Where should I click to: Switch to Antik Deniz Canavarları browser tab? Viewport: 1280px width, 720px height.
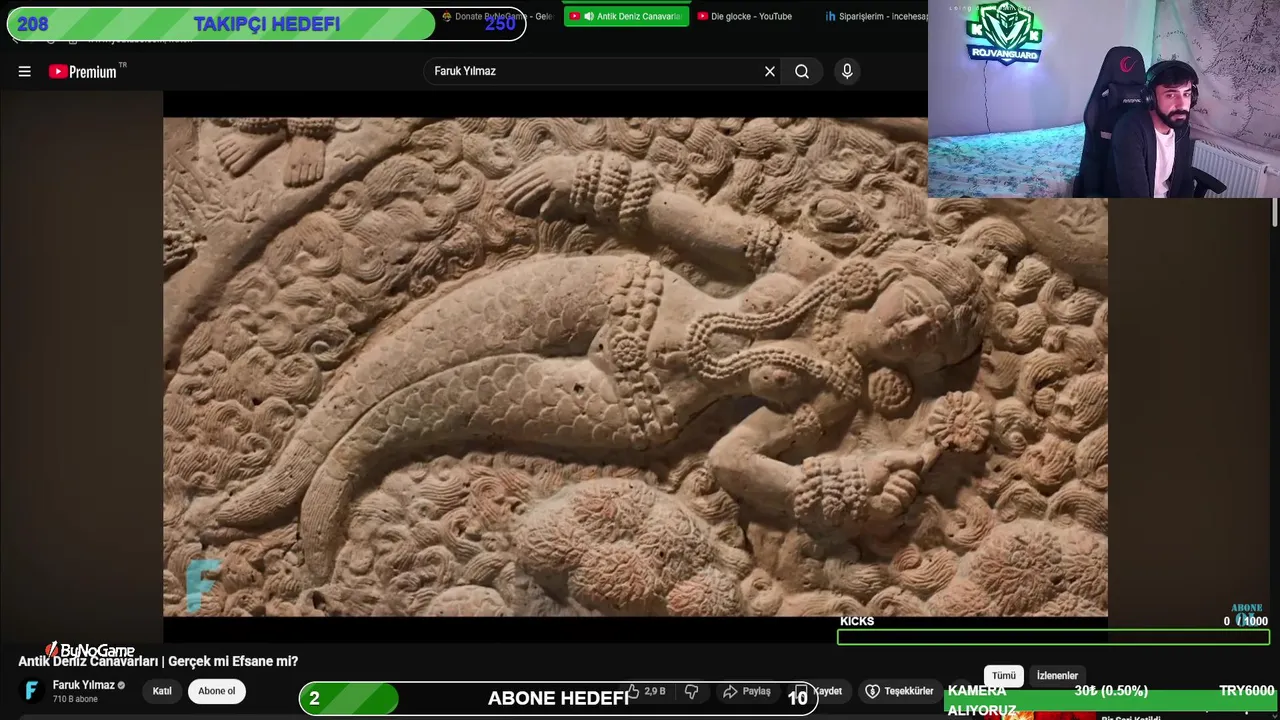626,16
